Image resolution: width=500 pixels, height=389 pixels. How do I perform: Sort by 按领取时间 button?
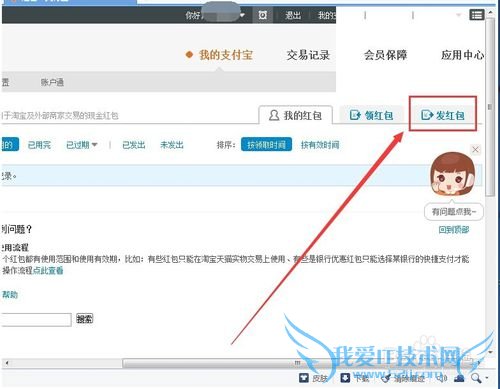point(266,144)
